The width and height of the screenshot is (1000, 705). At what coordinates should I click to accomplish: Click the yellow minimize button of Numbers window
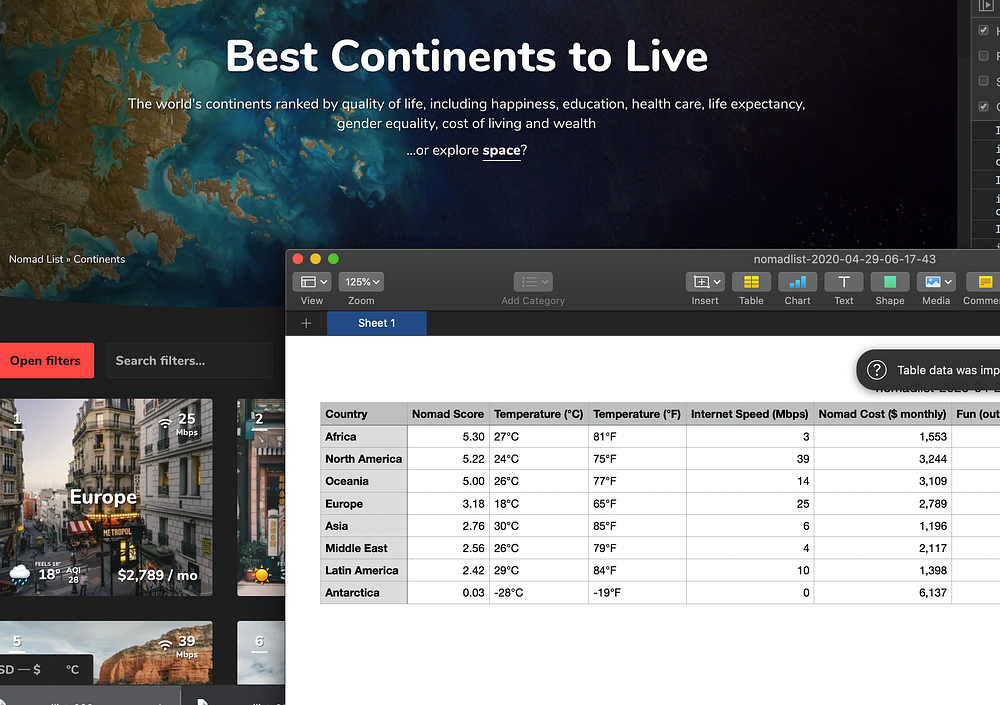pyautogui.click(x=315, y=259)
